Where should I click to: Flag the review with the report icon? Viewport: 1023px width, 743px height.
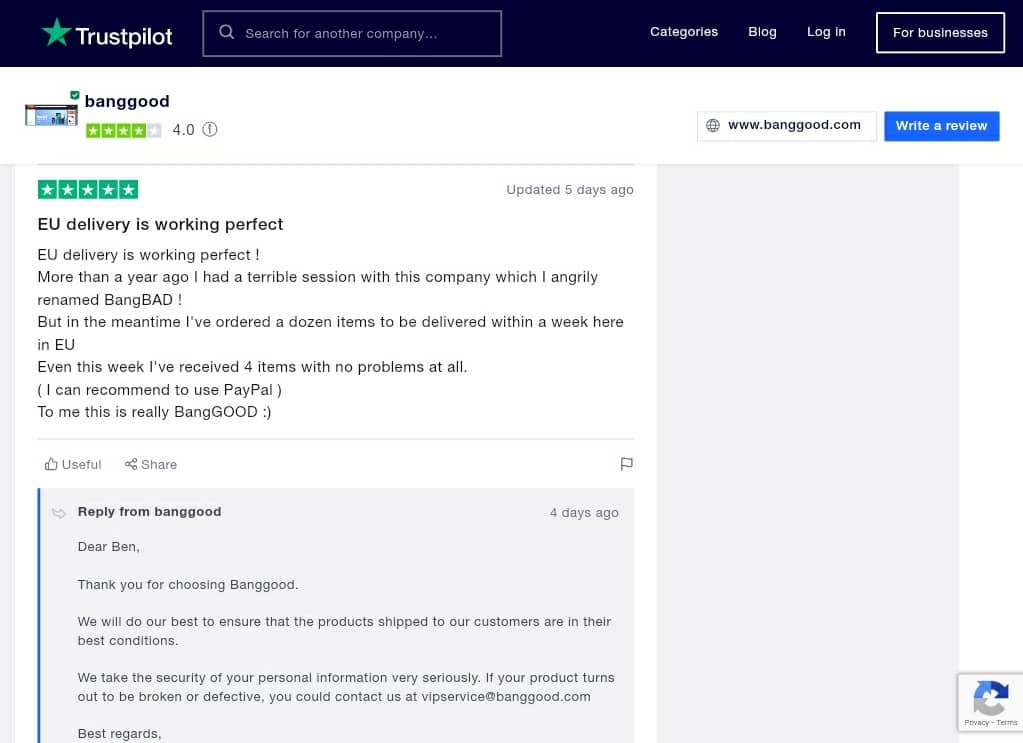[626, 464]
